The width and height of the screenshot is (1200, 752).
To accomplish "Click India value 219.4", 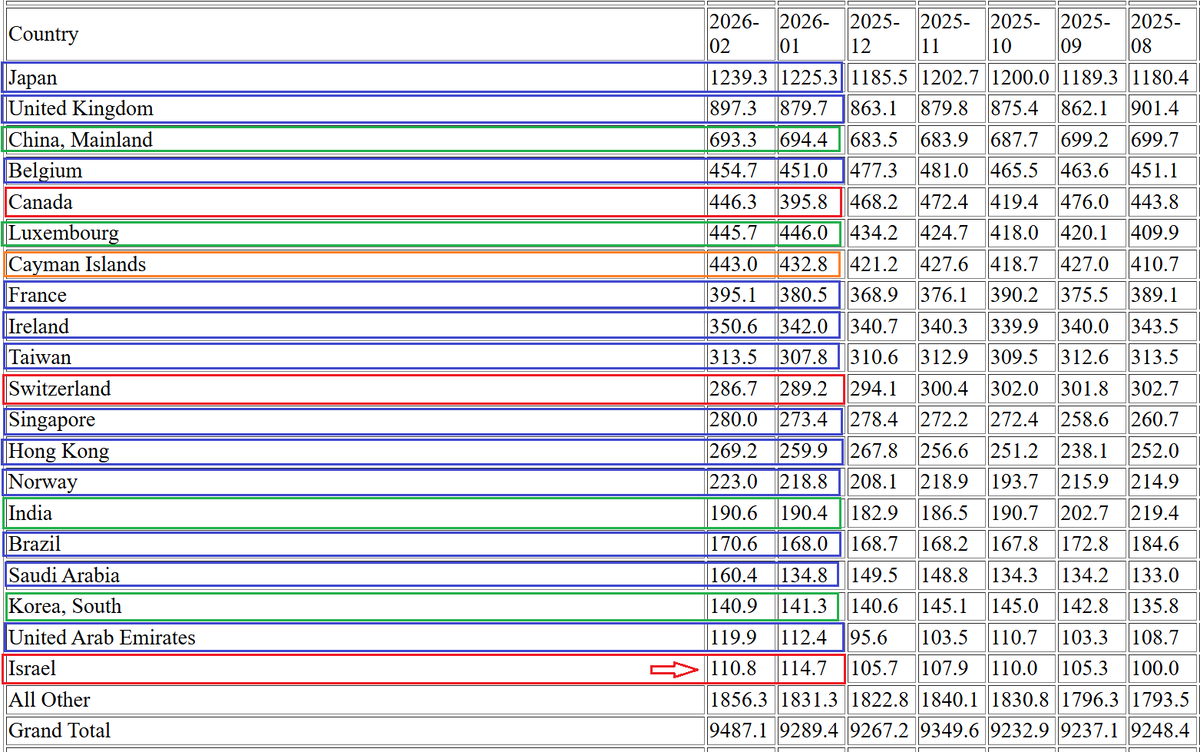I will click(1154, 513).
